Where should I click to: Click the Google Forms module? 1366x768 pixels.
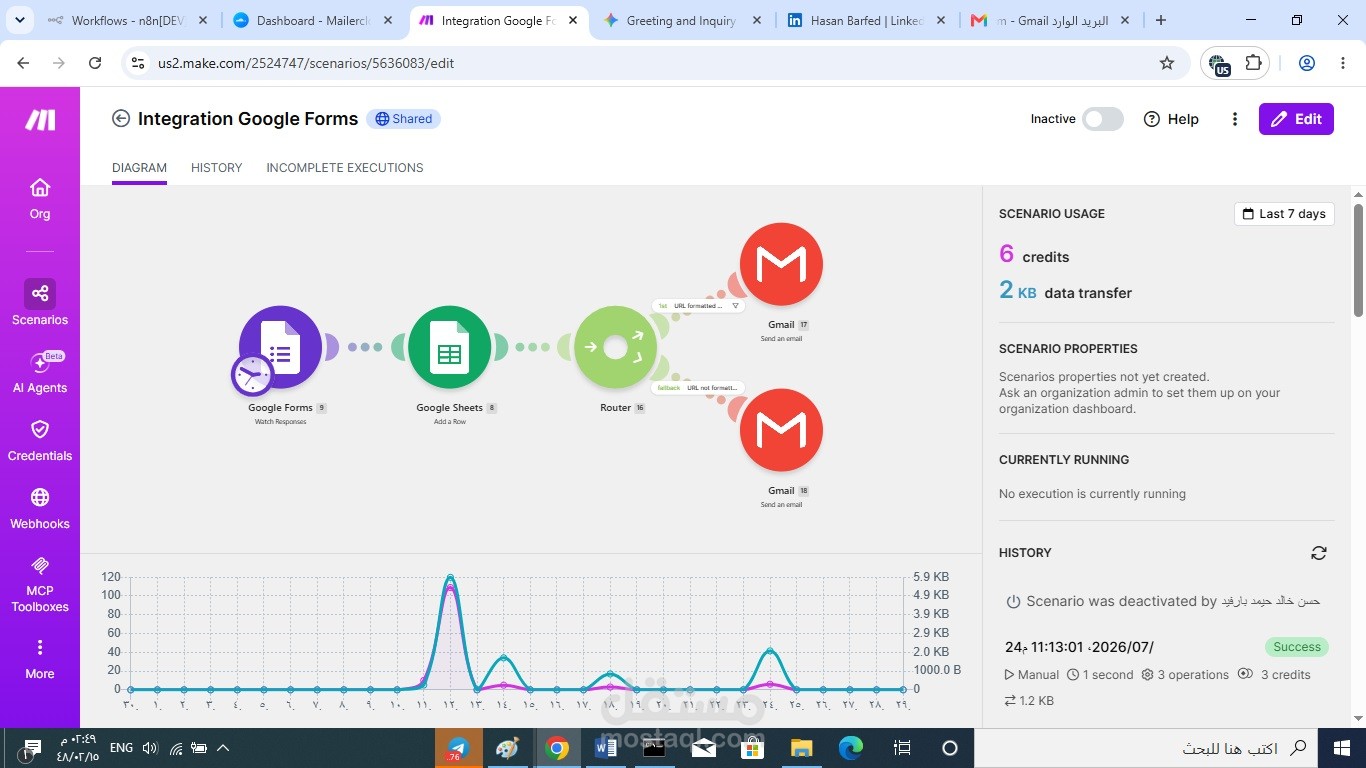point(280,347)
